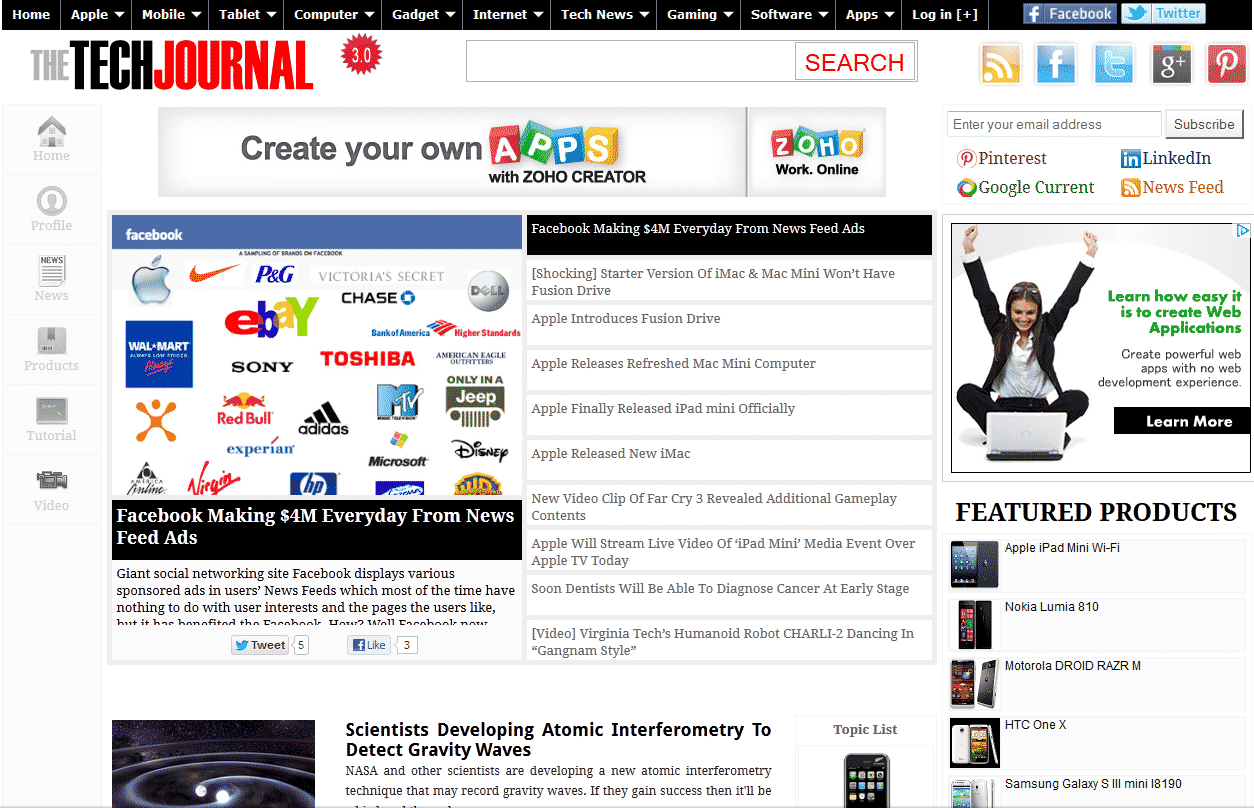This screenshot has width=1254, height=808.
Task: Open Tutorial in the left sidebar
Action: (51, 419)
